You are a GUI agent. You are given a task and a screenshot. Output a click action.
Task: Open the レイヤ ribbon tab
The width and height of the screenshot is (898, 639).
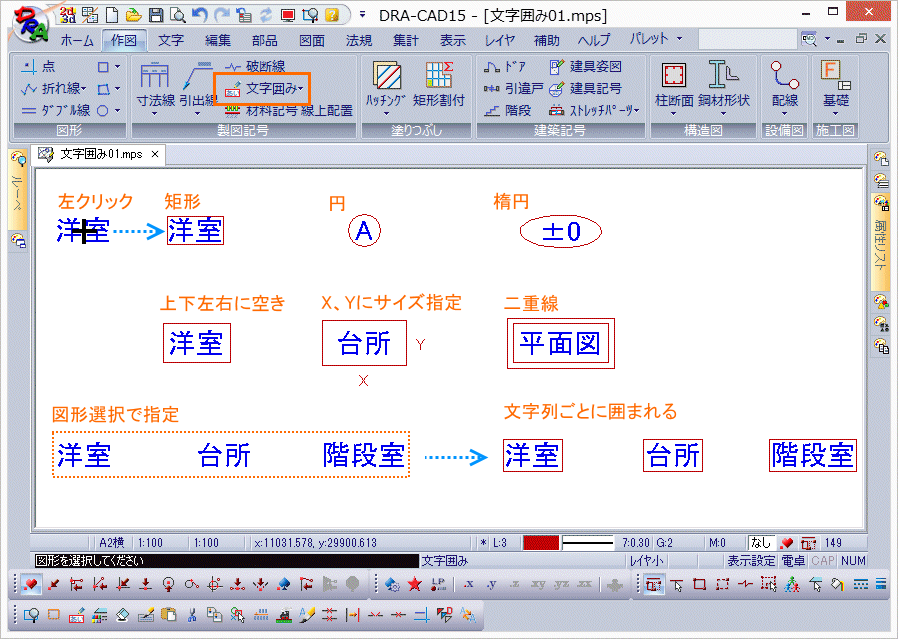point(499,40)
